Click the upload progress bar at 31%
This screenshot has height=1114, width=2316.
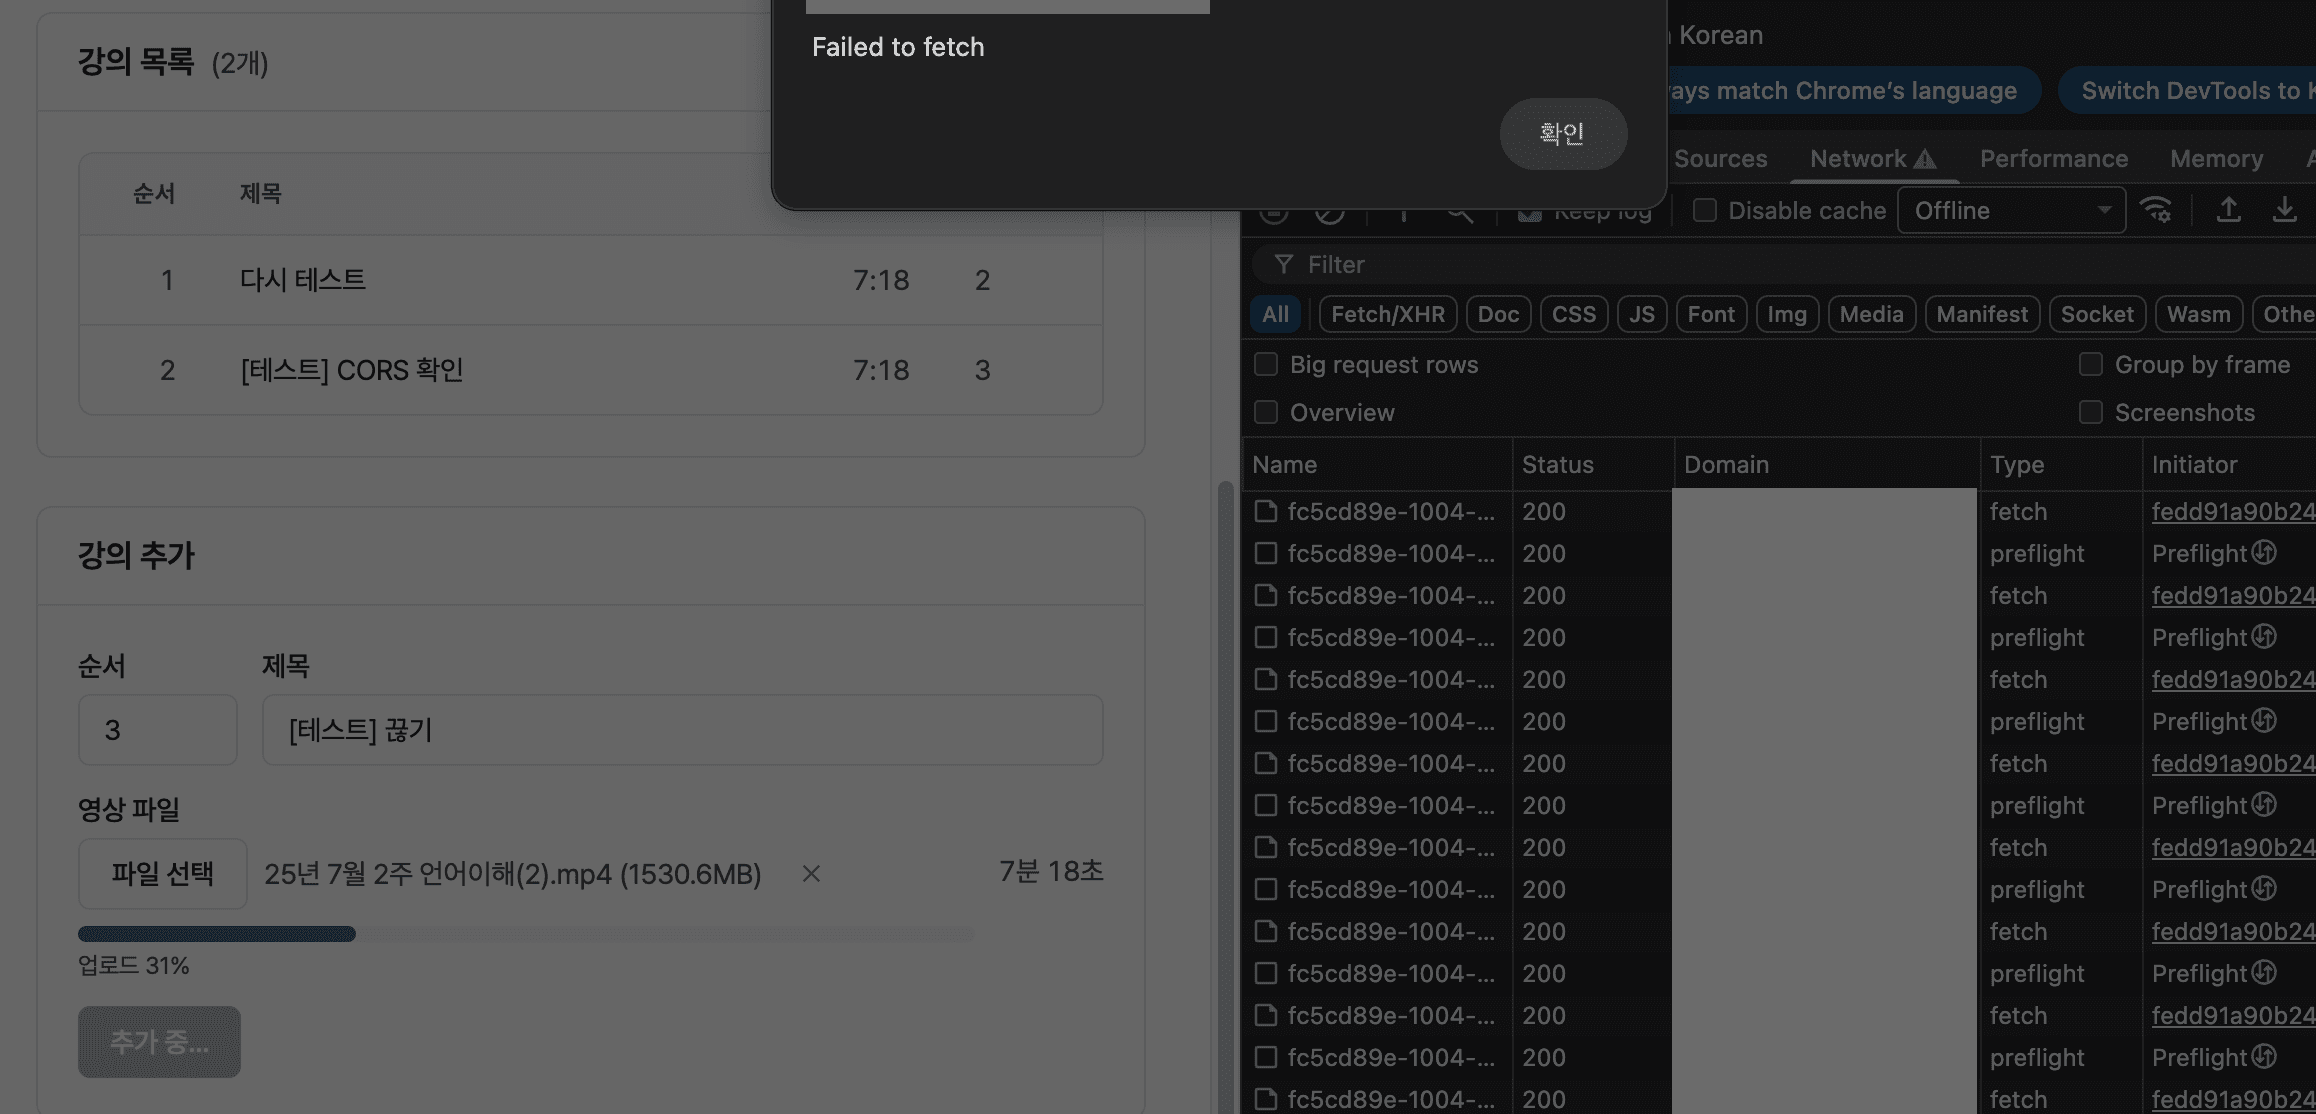pyautogui.click(x=526, y=934)
